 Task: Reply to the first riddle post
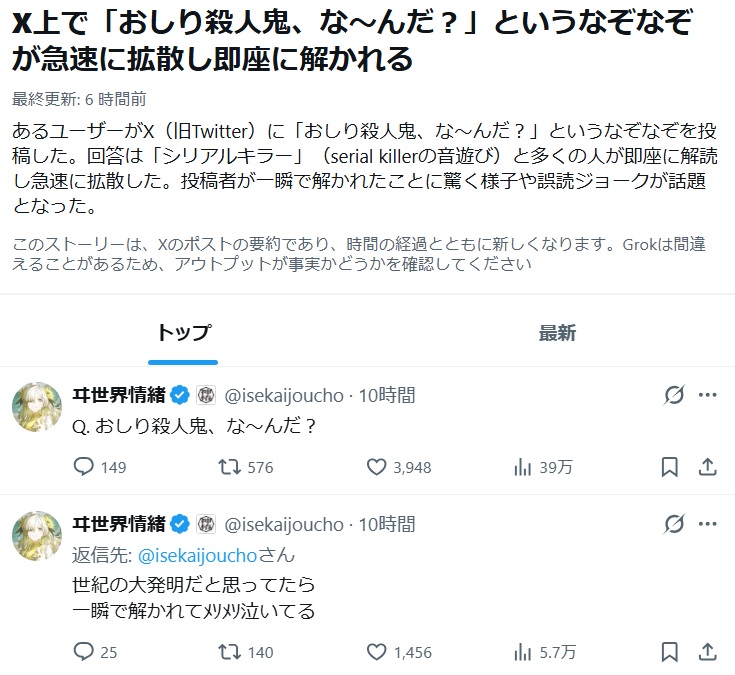coord(85,467)
